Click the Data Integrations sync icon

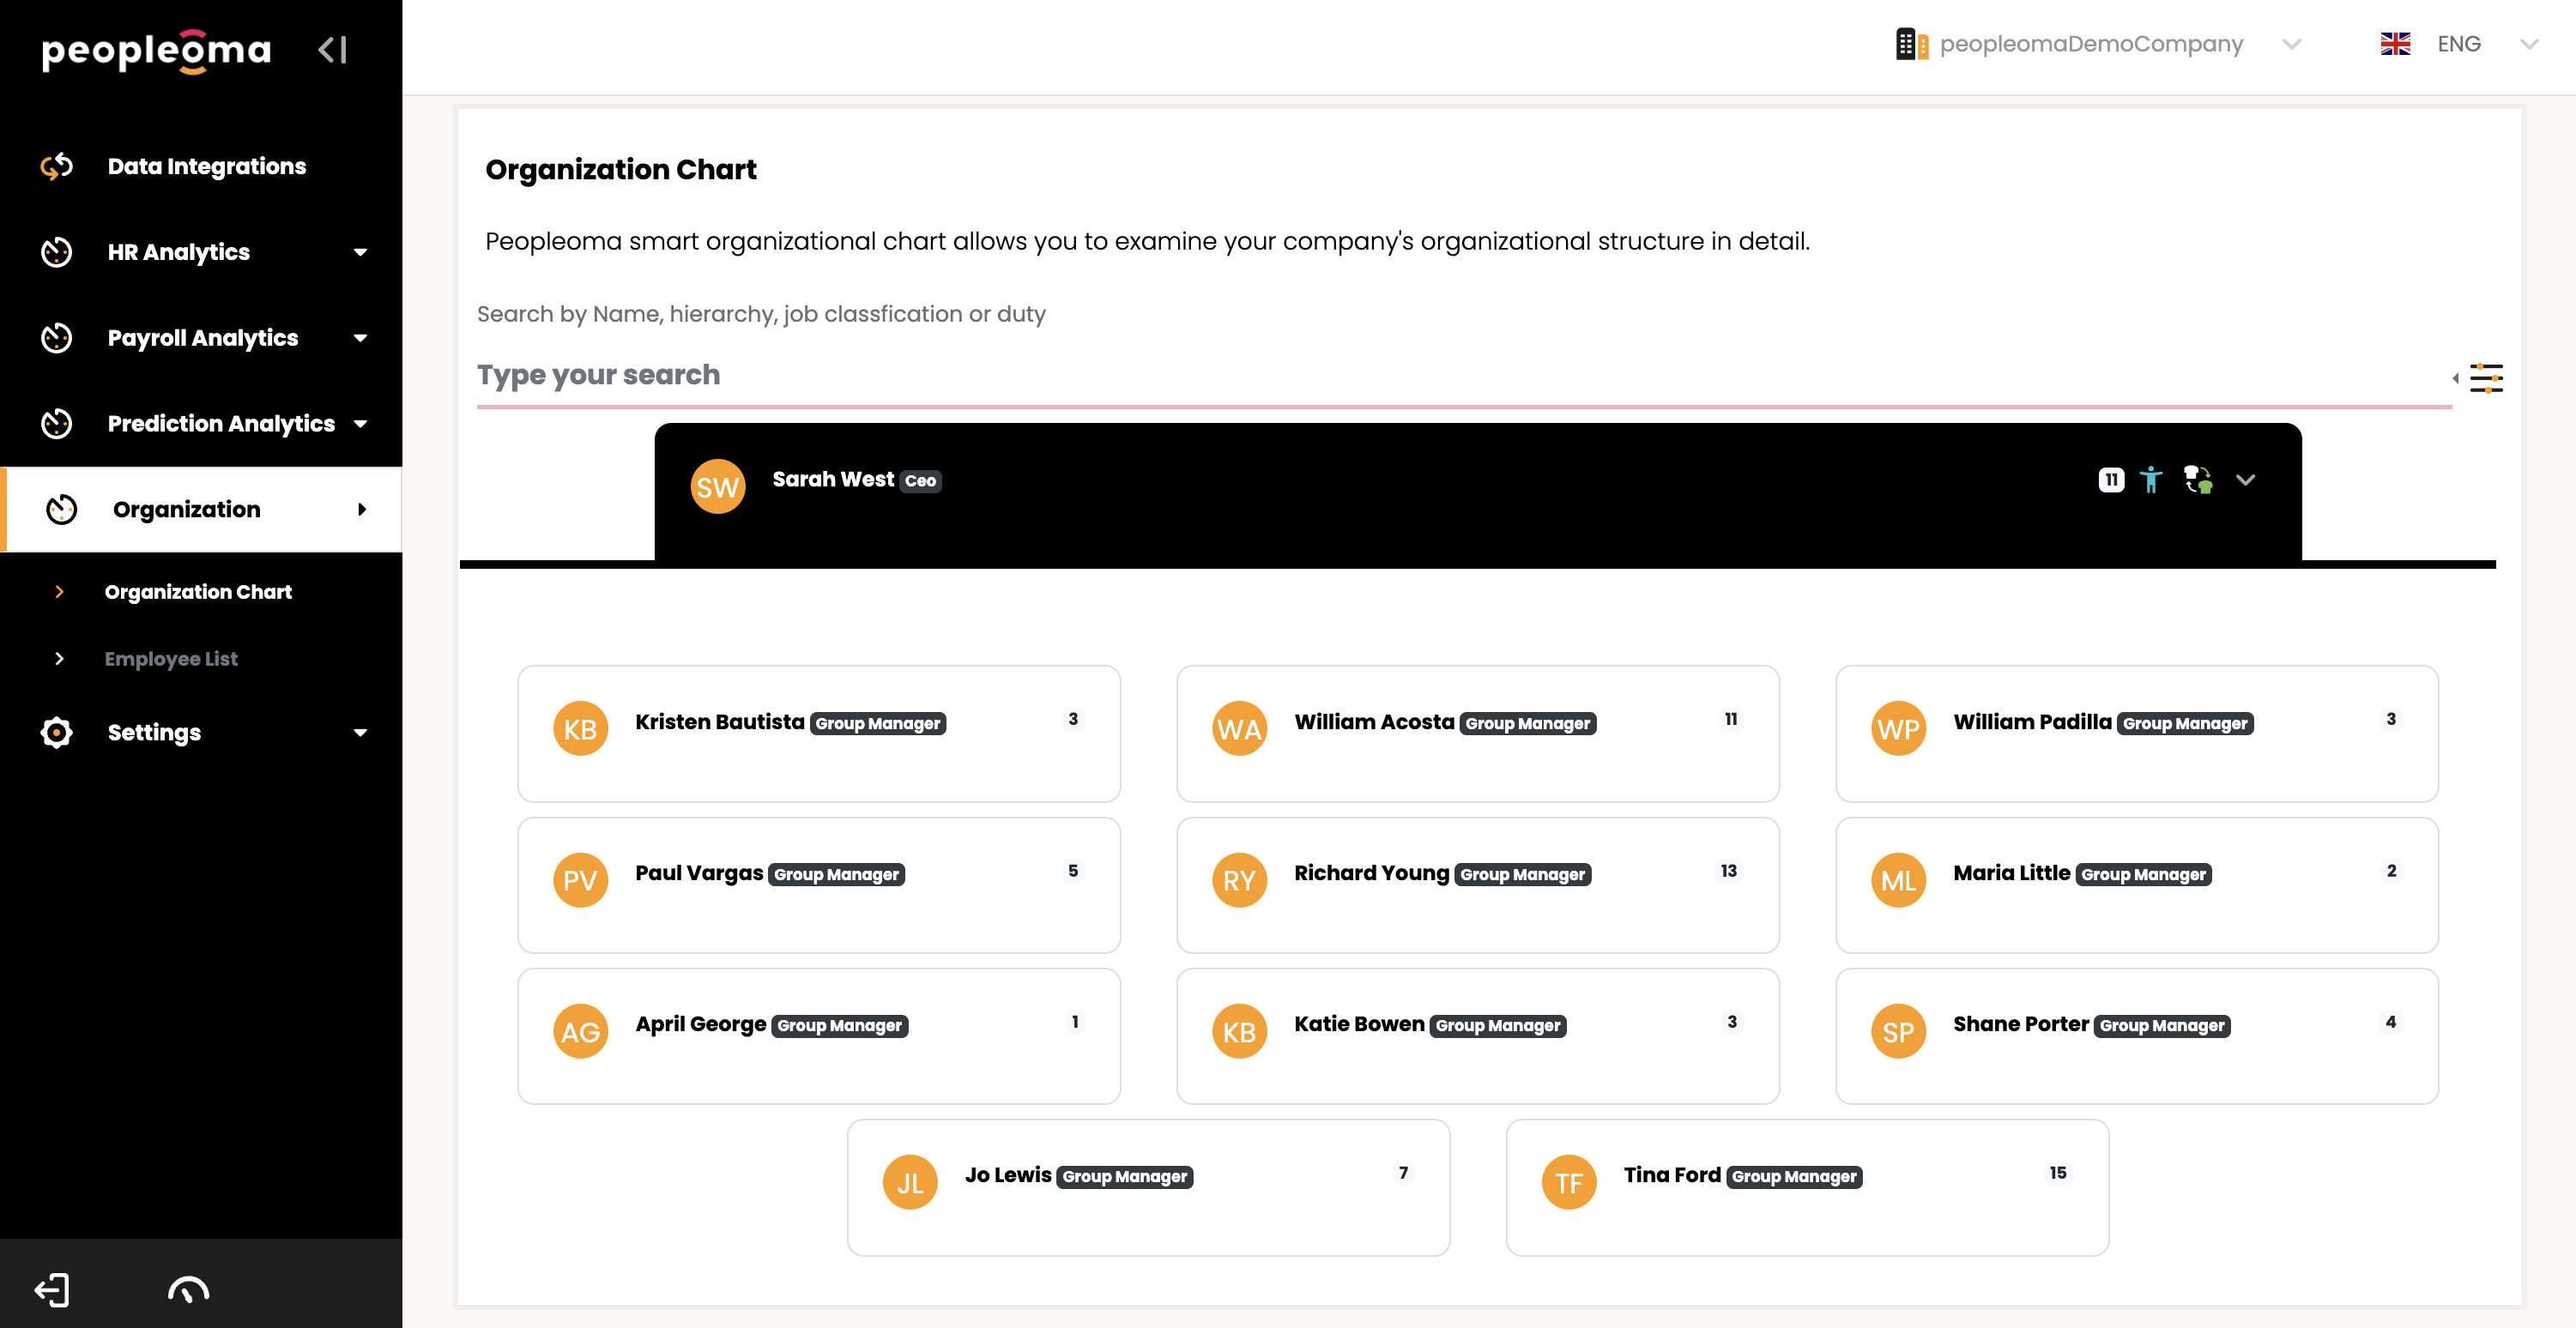coord(57,166)
